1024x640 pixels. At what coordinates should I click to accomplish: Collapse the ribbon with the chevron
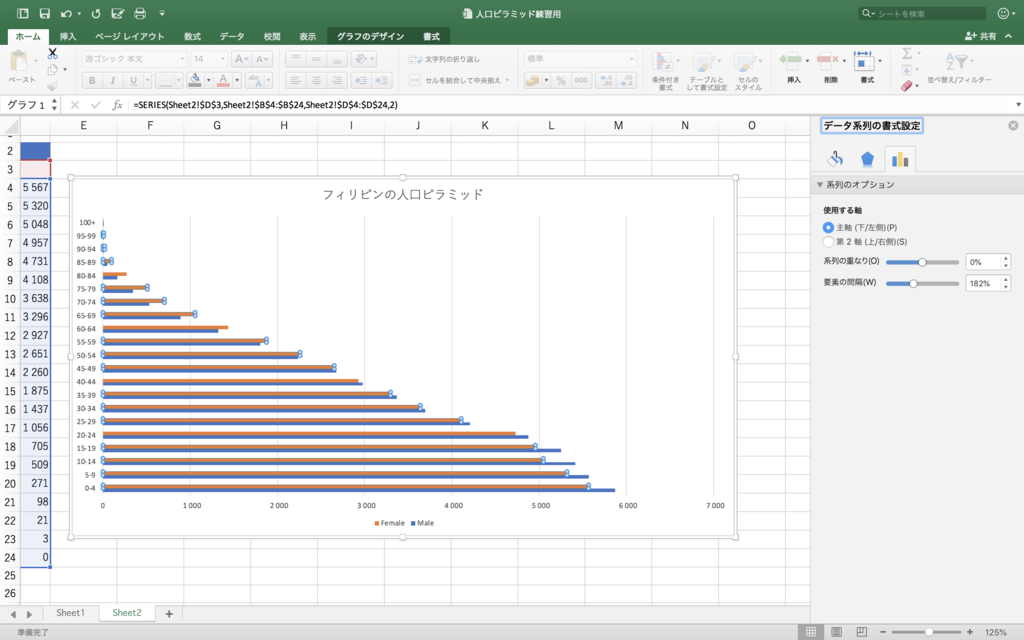(1008, 36)
